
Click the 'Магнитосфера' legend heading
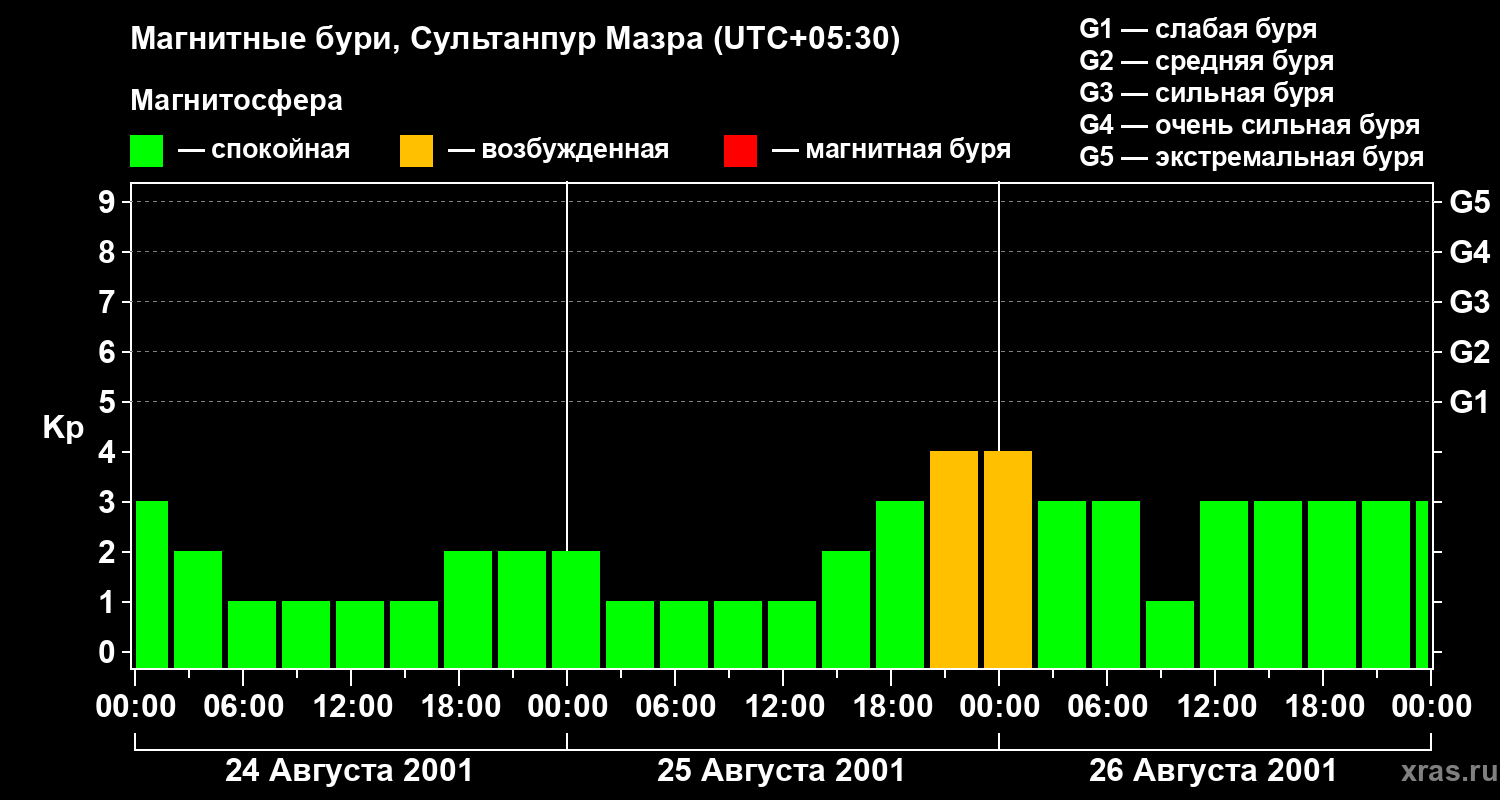pos(236,101)
